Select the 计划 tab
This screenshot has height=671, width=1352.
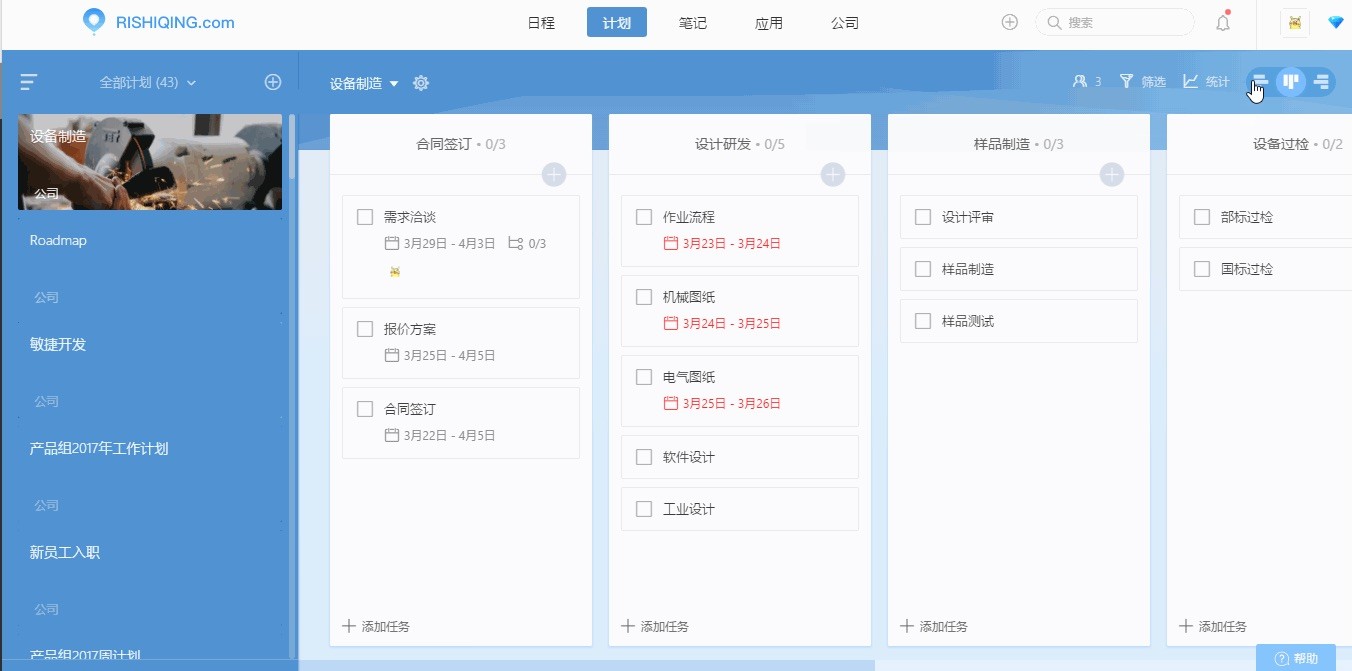pyautogui.click(x=617, y=22)
